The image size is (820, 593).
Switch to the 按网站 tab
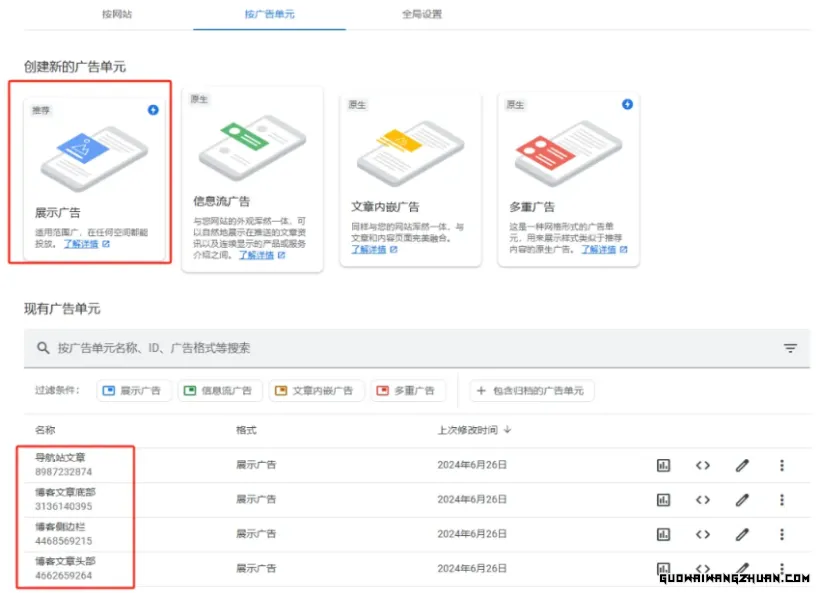117,14
